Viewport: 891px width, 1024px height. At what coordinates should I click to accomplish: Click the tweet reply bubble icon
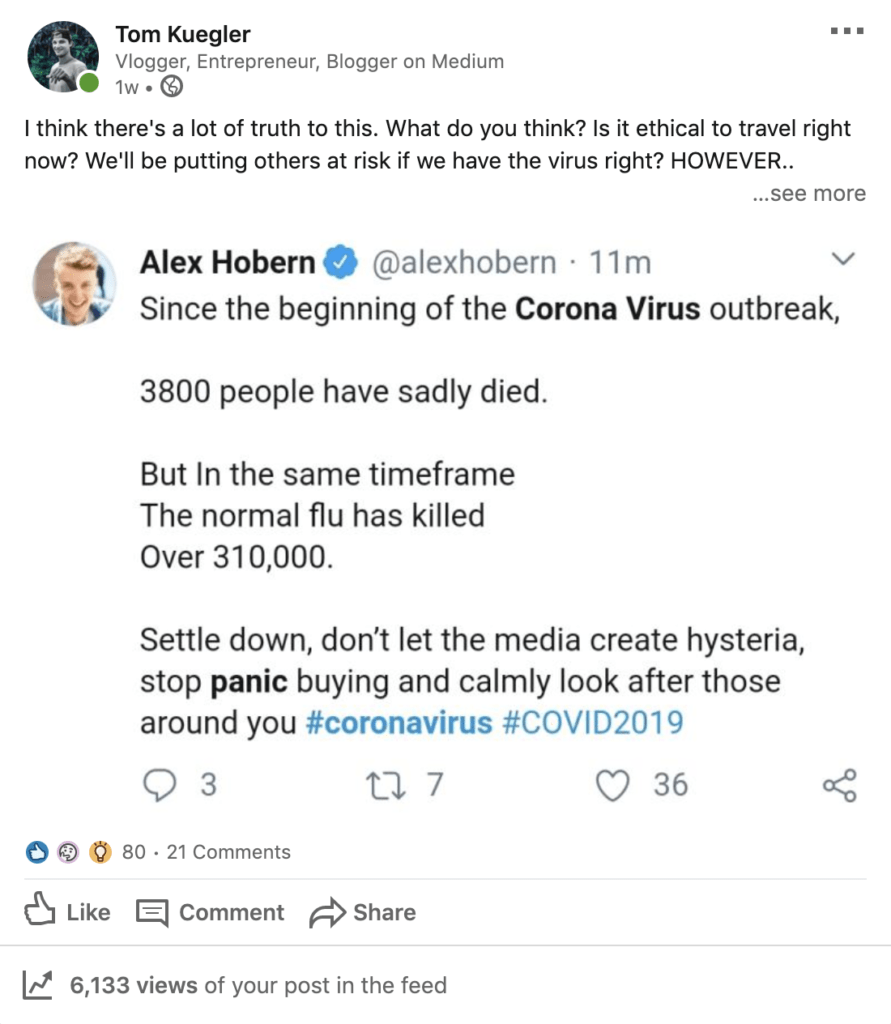(x=159, y=784)
